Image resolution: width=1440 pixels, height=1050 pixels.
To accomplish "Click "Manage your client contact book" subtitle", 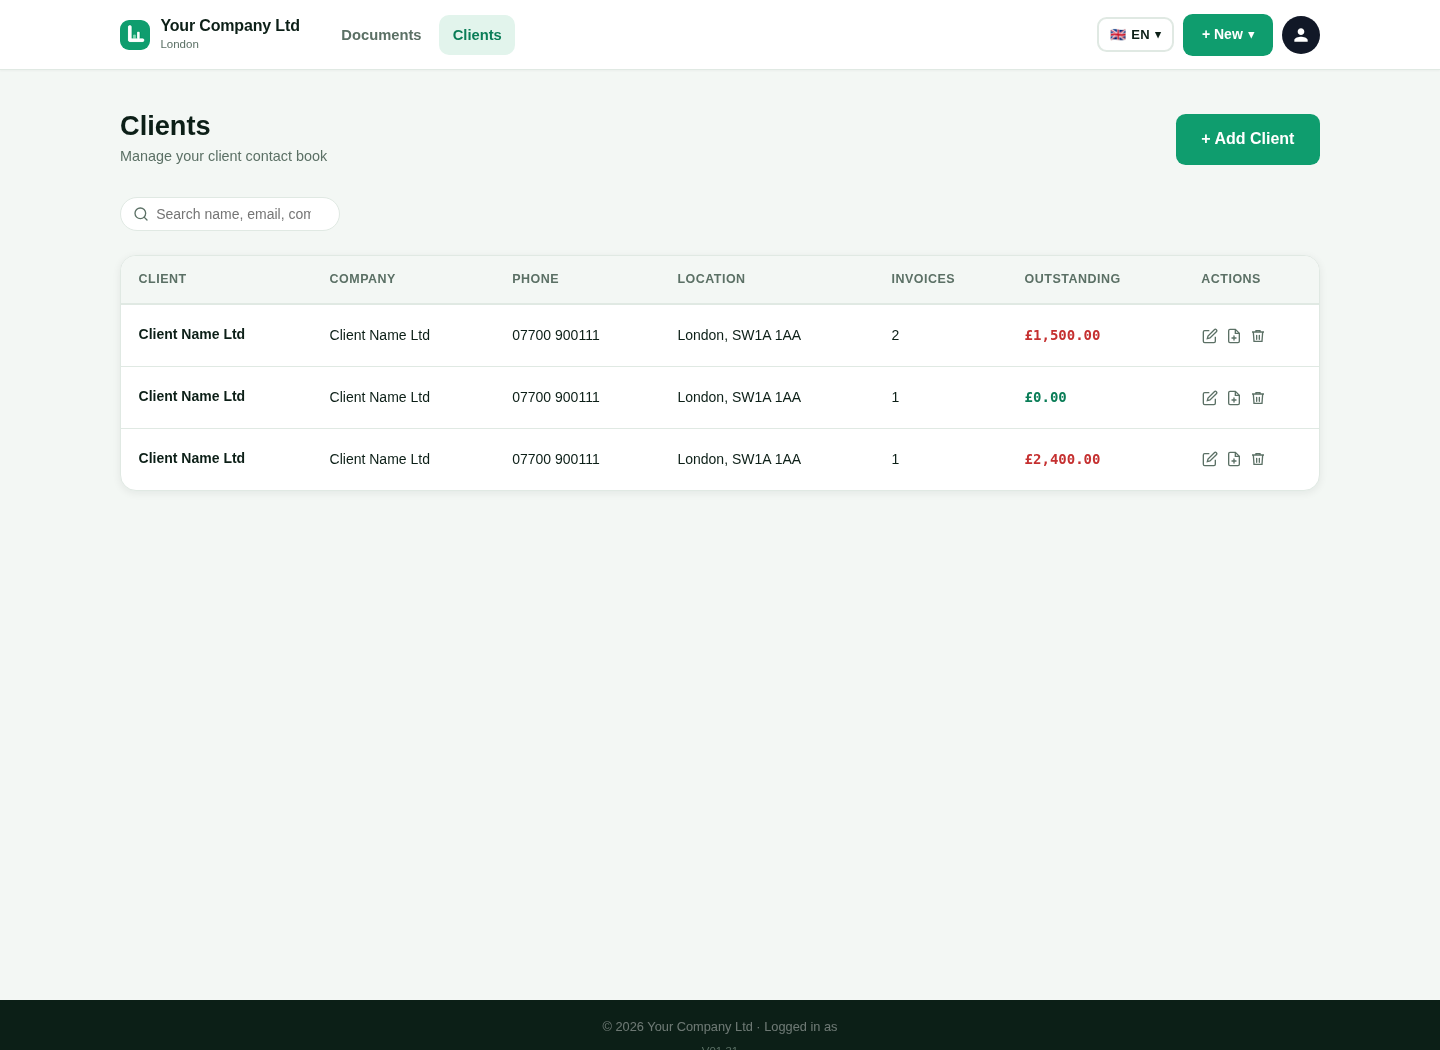I will 223,156.
